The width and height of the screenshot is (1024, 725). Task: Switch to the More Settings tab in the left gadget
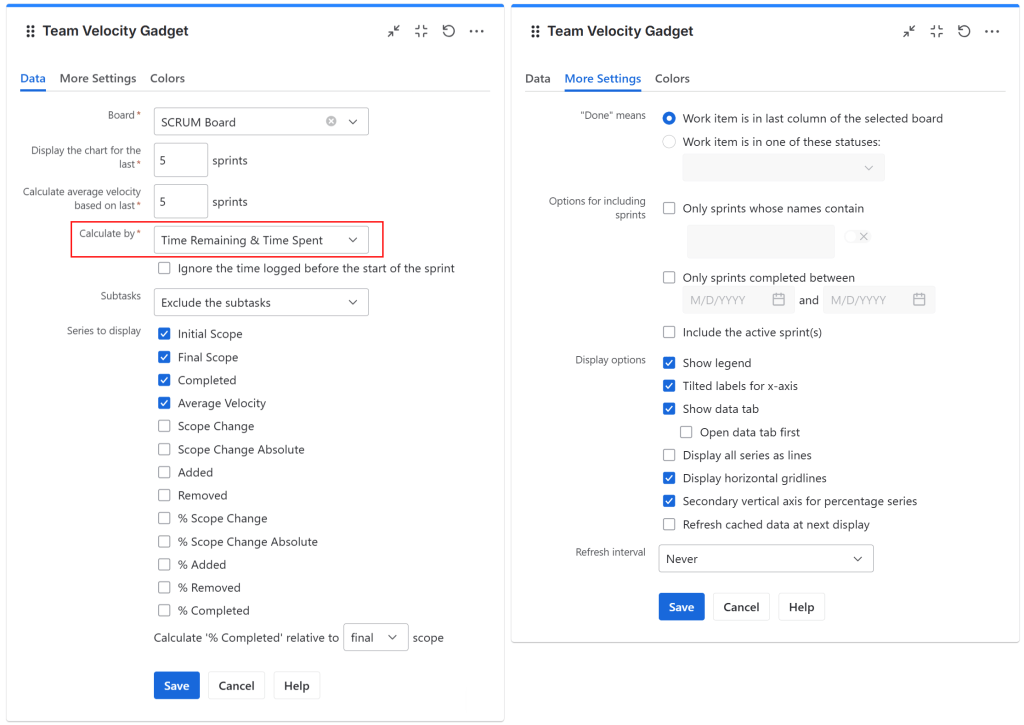tap(98, 78)
